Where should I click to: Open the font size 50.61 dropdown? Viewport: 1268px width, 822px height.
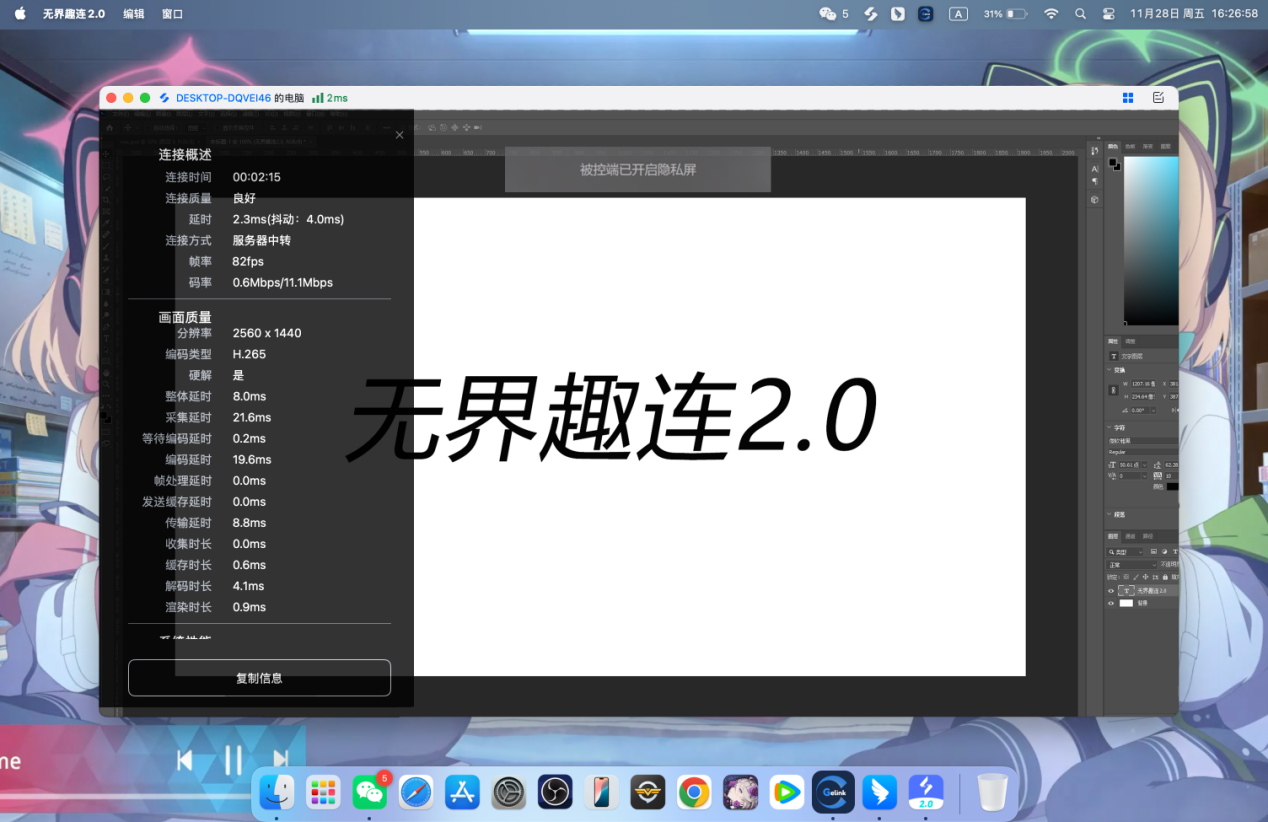tap(1144, 465)
